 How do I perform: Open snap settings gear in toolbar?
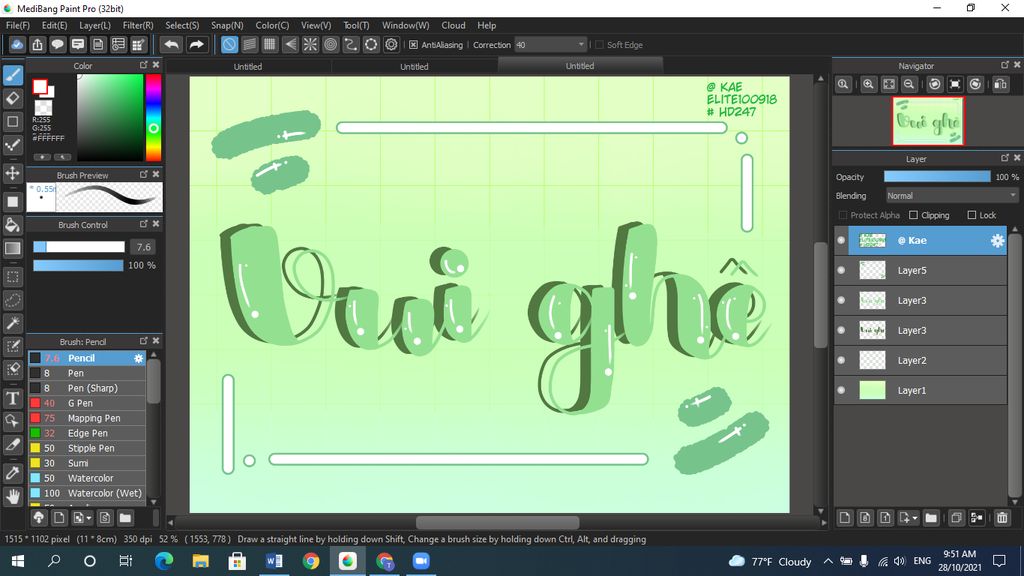(391, 44)
